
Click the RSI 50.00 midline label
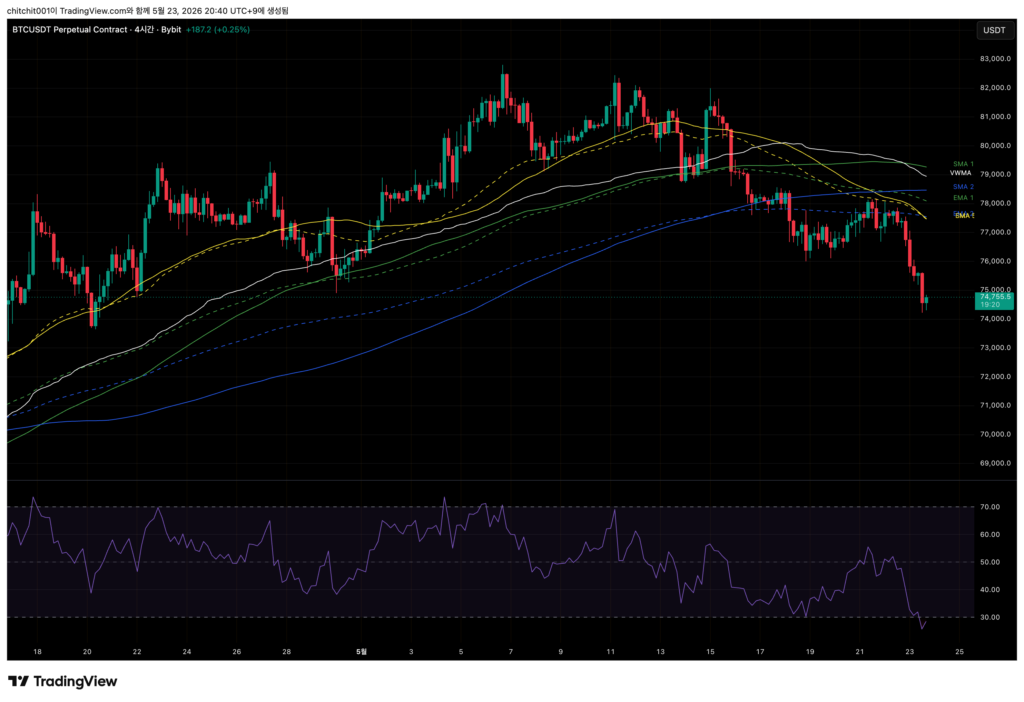989,562
